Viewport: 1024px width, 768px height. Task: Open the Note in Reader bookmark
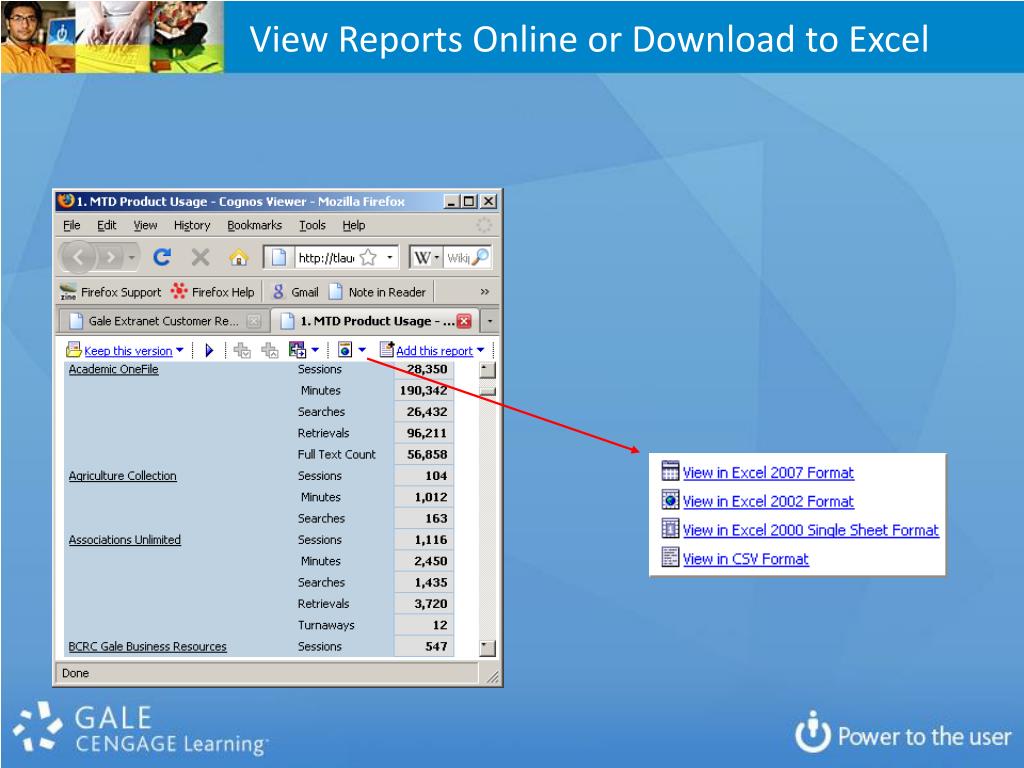coord(377,292)
